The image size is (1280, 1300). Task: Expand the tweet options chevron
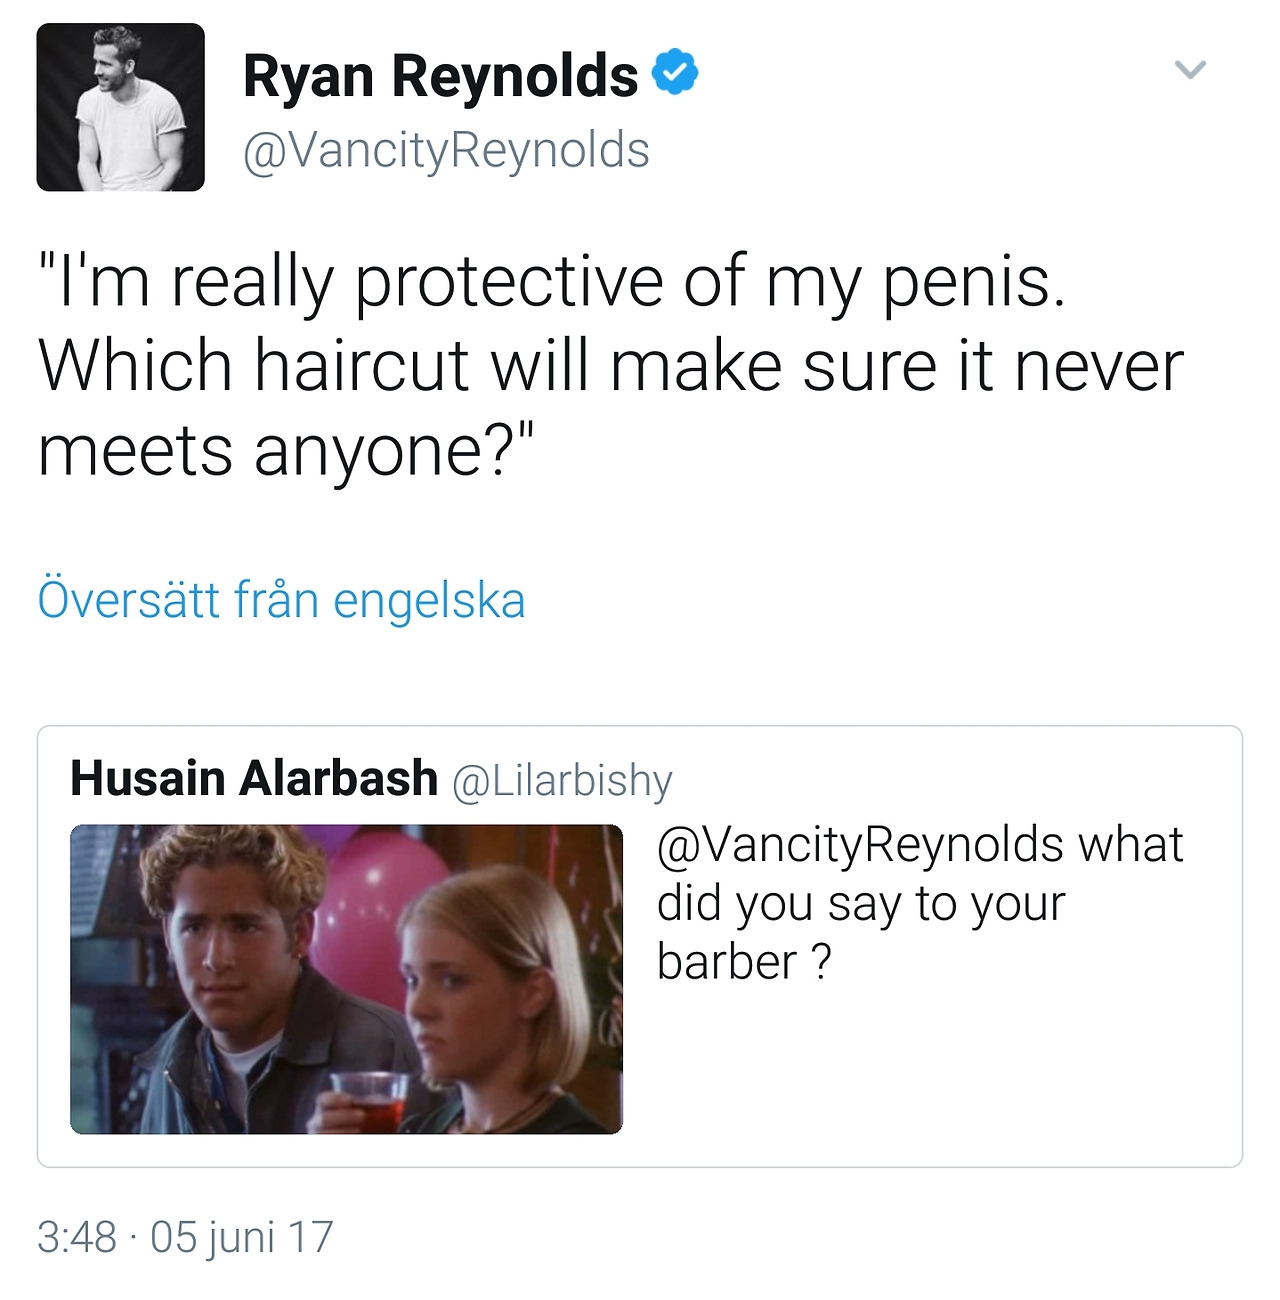(x=1190, y=70)
